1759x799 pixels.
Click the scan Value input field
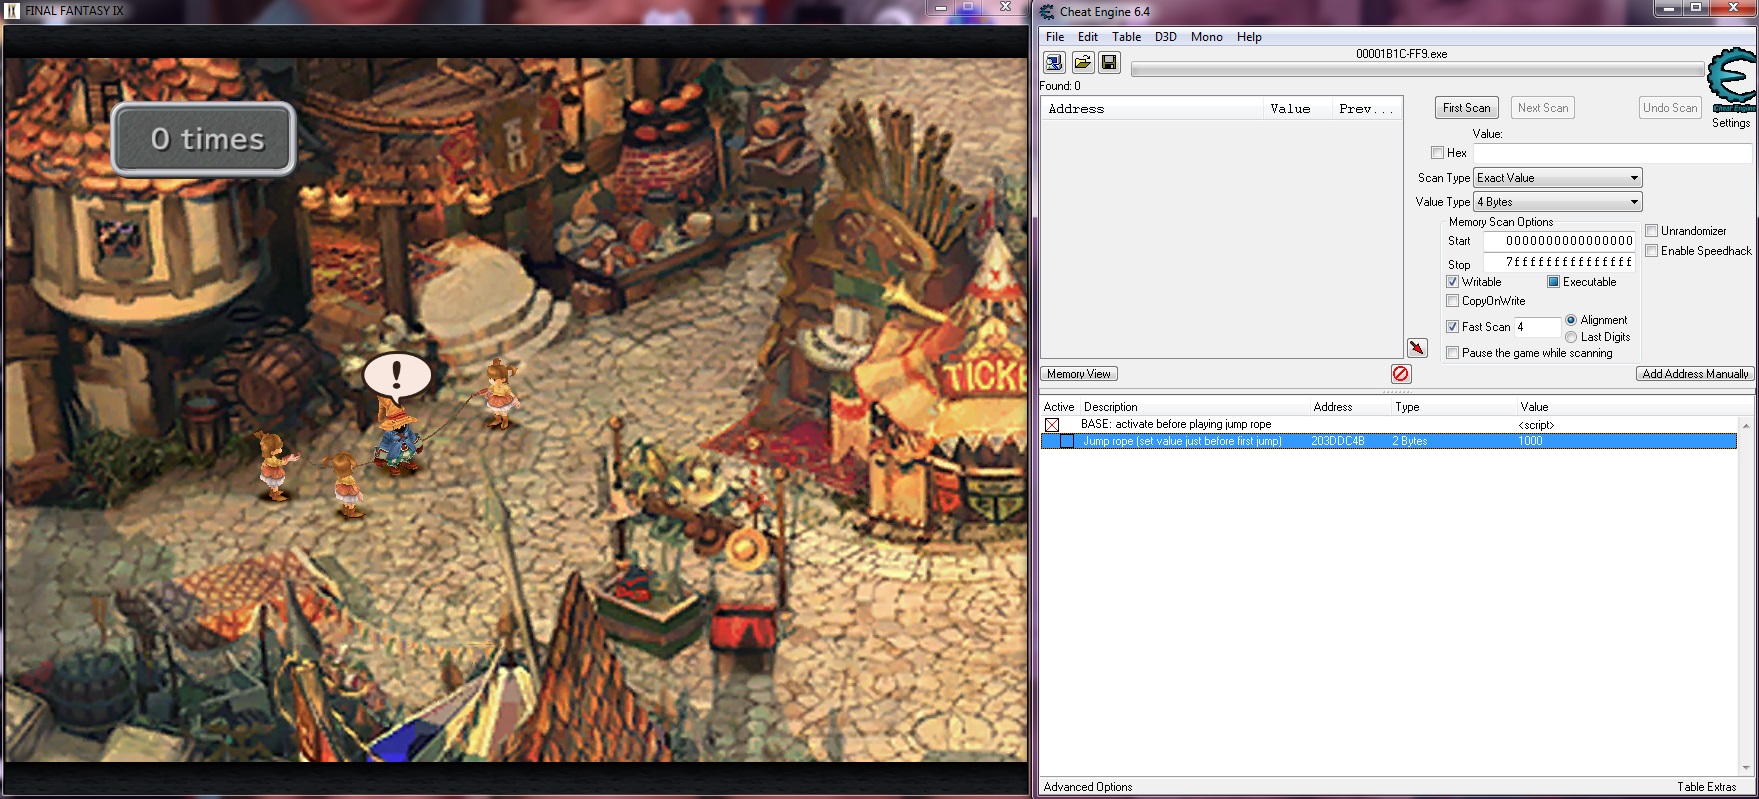[1612, 153]
